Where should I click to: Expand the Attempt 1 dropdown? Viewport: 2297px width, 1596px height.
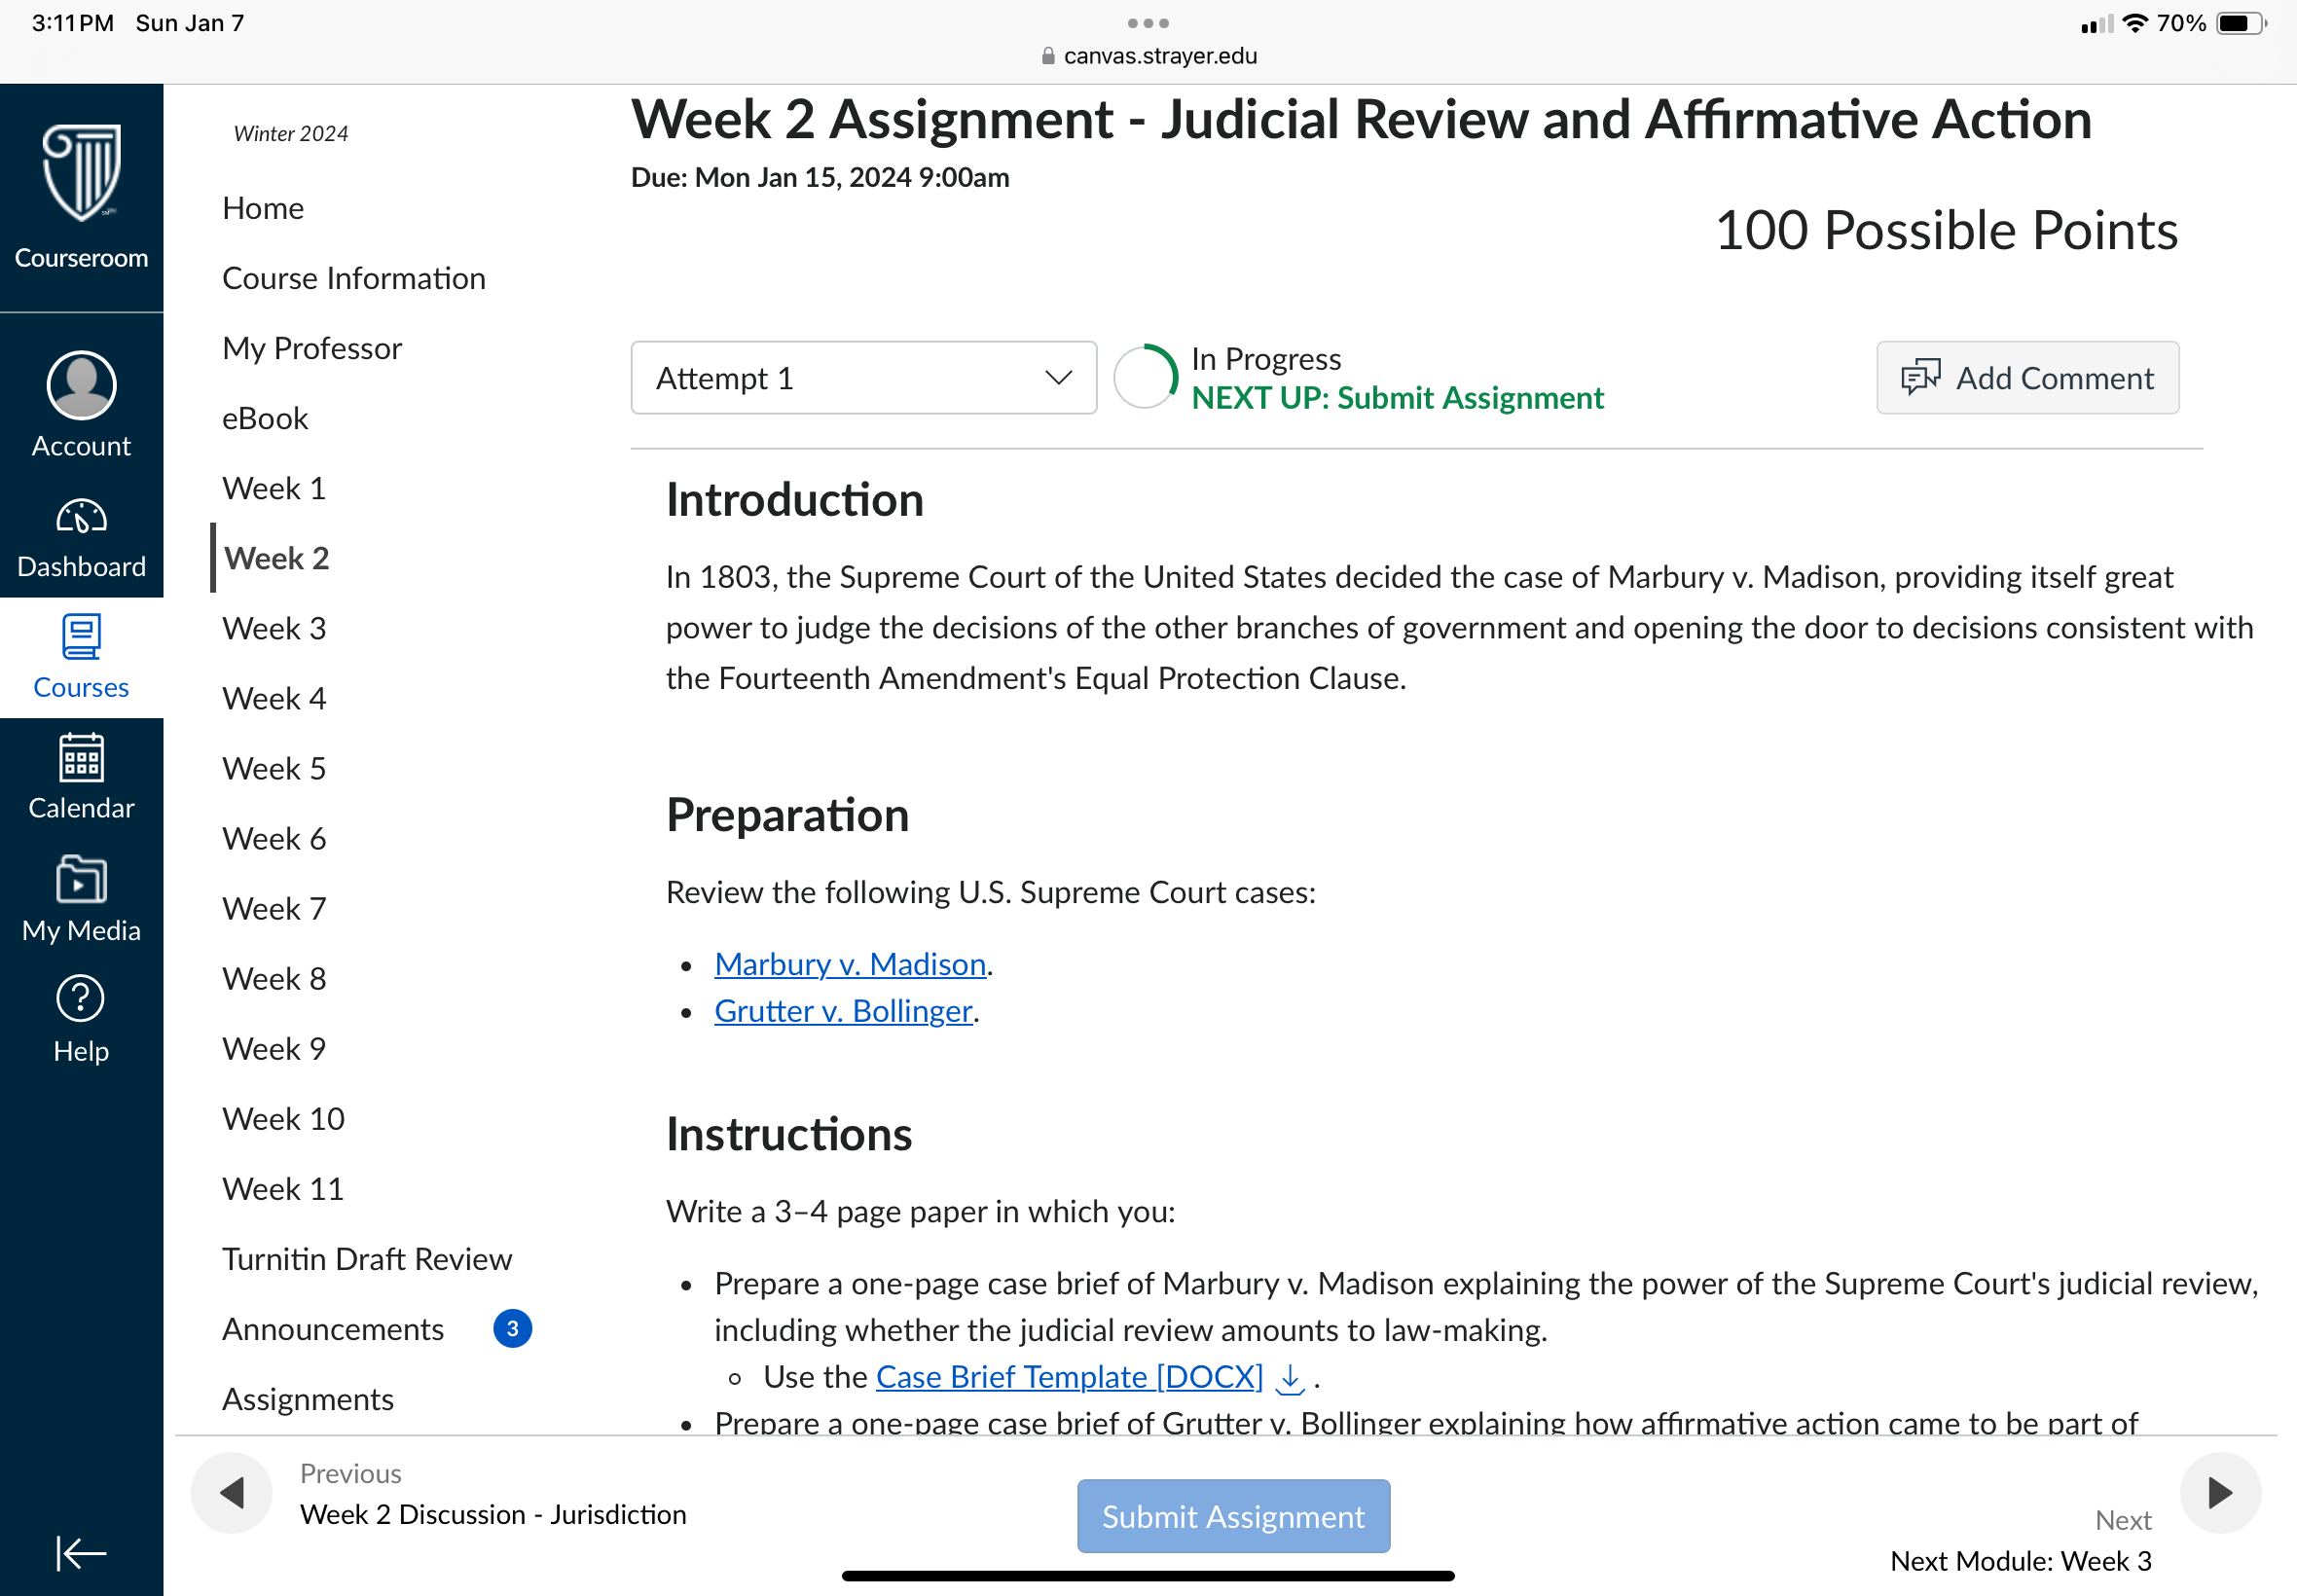click(x=863, y=378)
